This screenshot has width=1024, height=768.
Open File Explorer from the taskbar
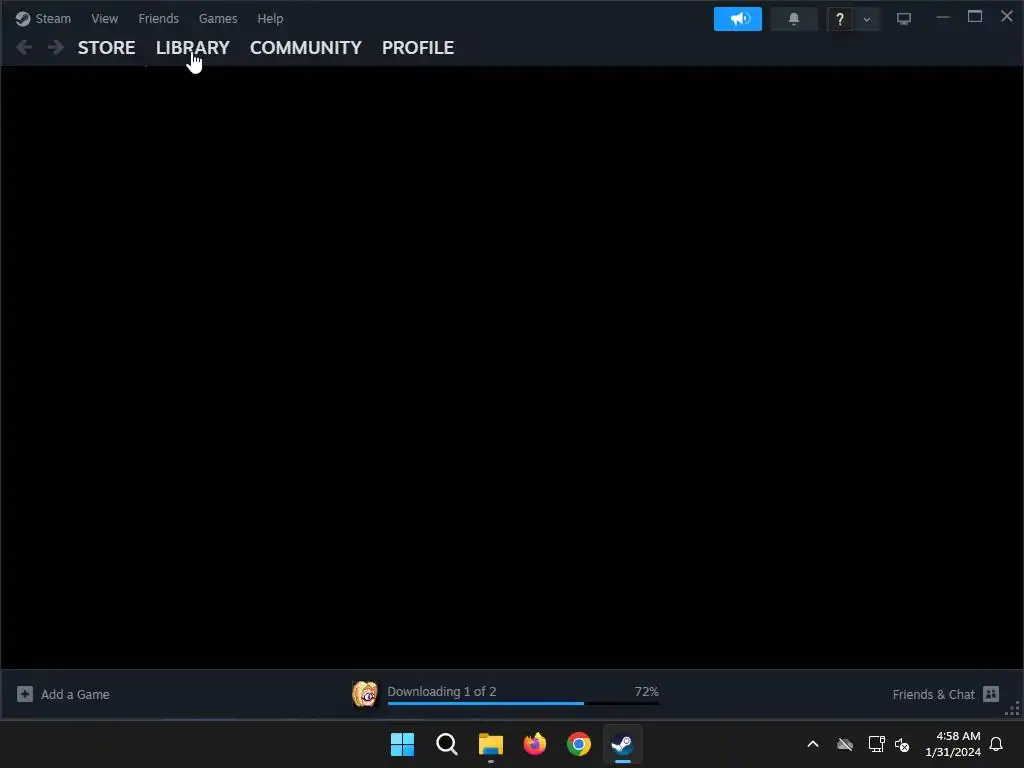click(x=490, y=744)
